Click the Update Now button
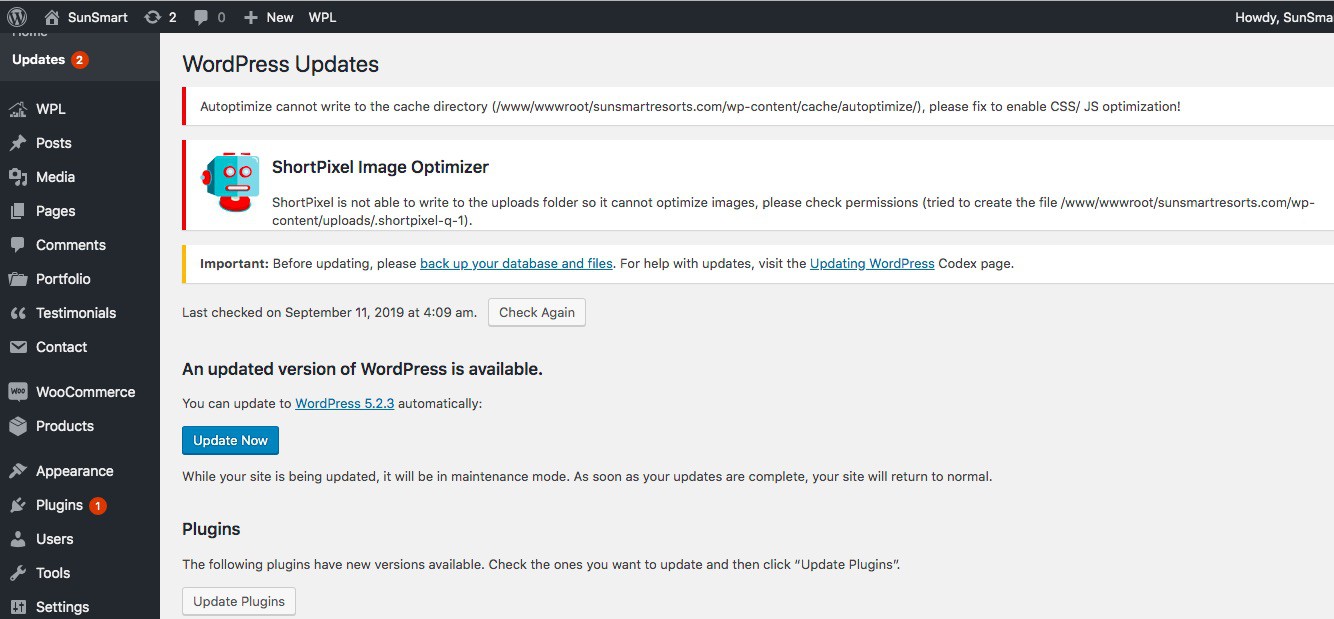Image resolution: width=1334 pixels, height=619 pixels. tap(230, 440)
